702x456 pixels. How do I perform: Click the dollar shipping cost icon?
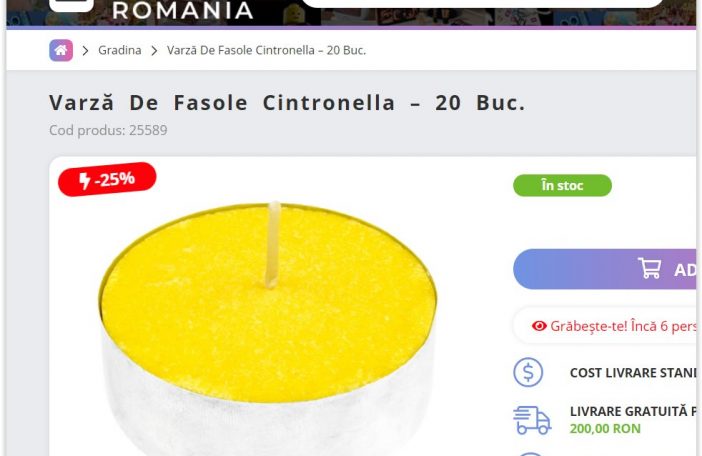coord(528,372)
